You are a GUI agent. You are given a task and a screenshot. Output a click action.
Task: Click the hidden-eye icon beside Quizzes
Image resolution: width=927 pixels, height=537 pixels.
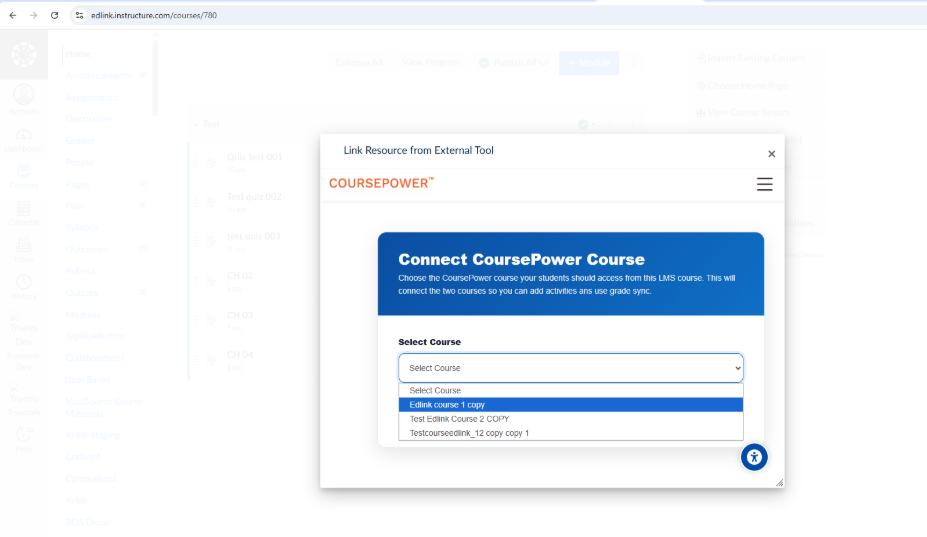tap(142, 292)
